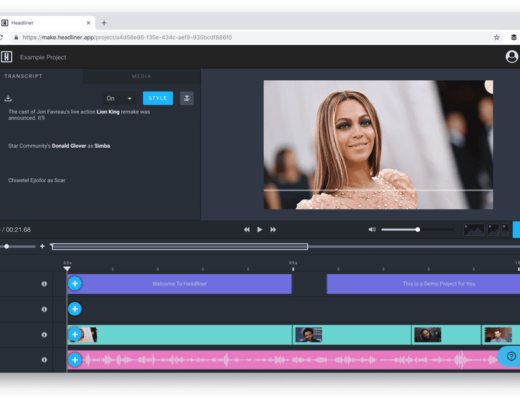Click the Donald Glover as Simba line

click(59, 146)
